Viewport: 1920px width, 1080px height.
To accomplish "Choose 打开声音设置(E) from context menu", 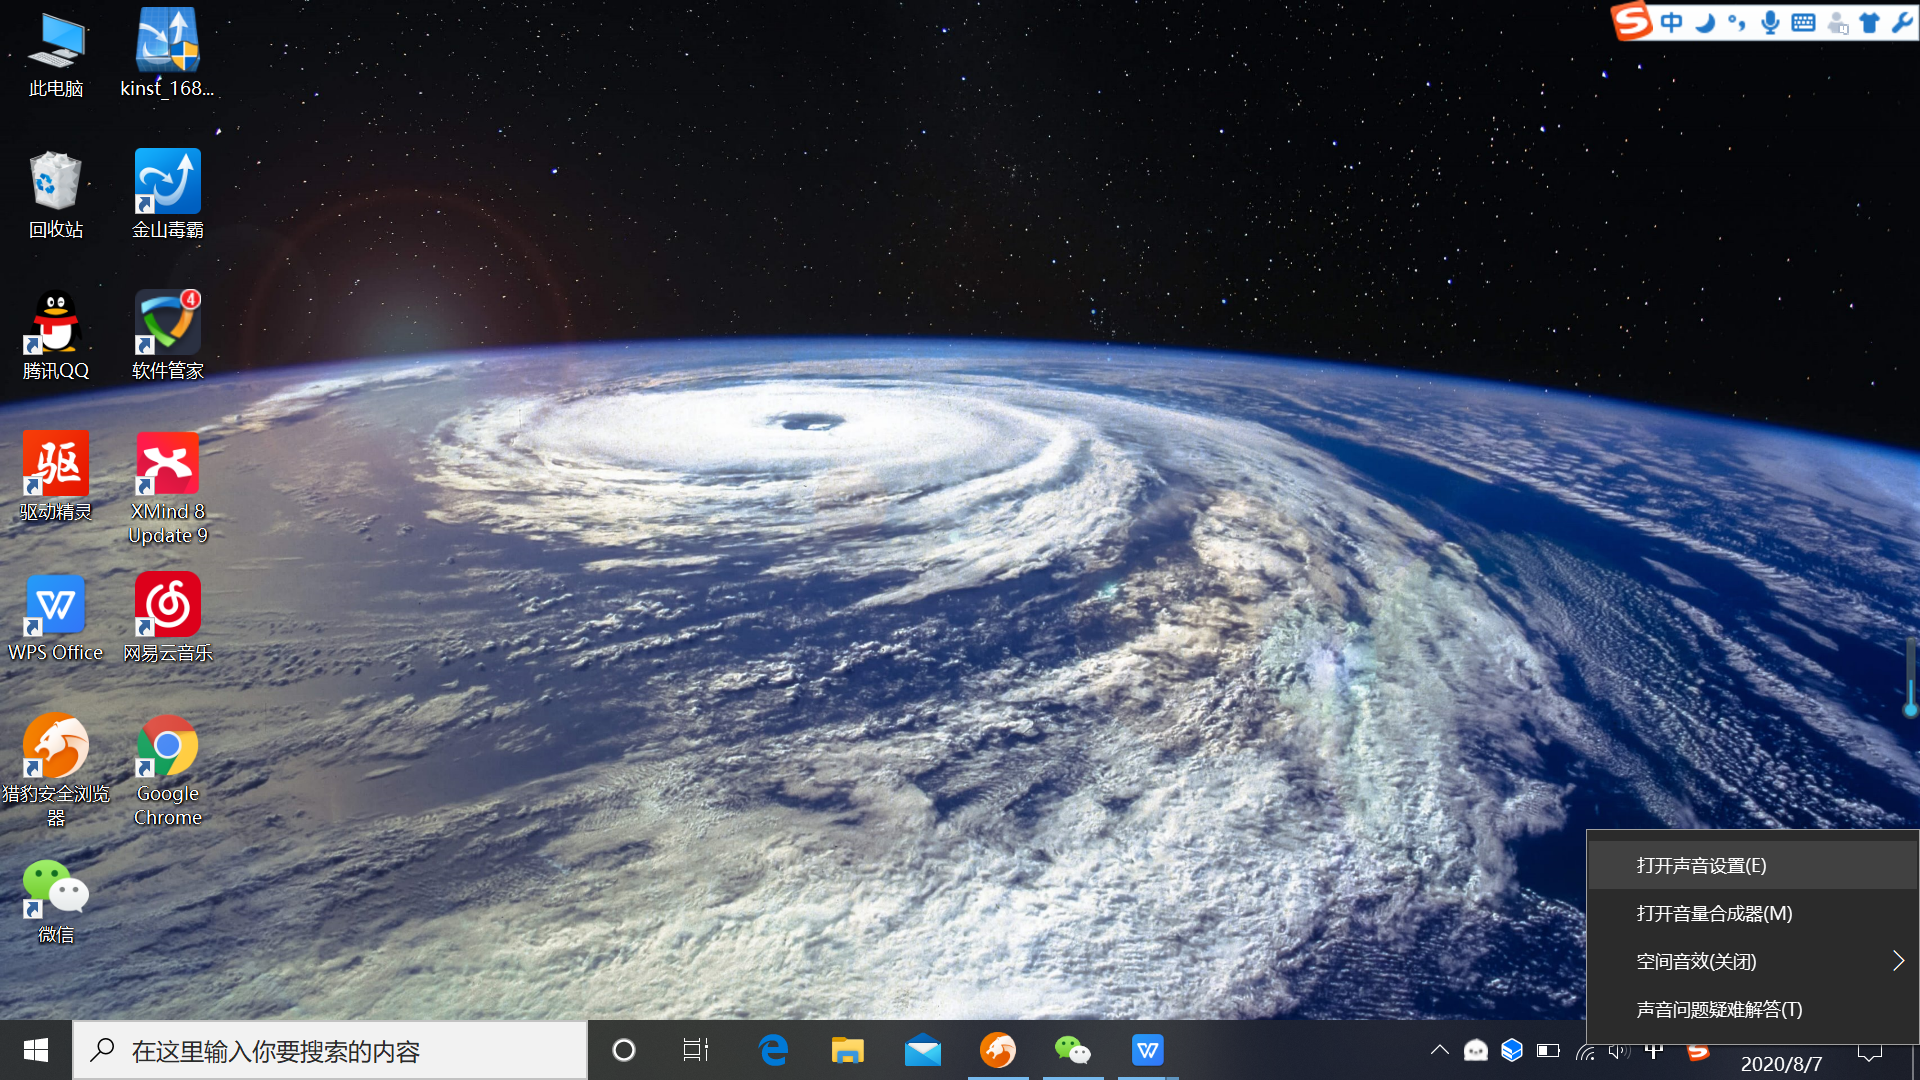I will coord(1752,865).
